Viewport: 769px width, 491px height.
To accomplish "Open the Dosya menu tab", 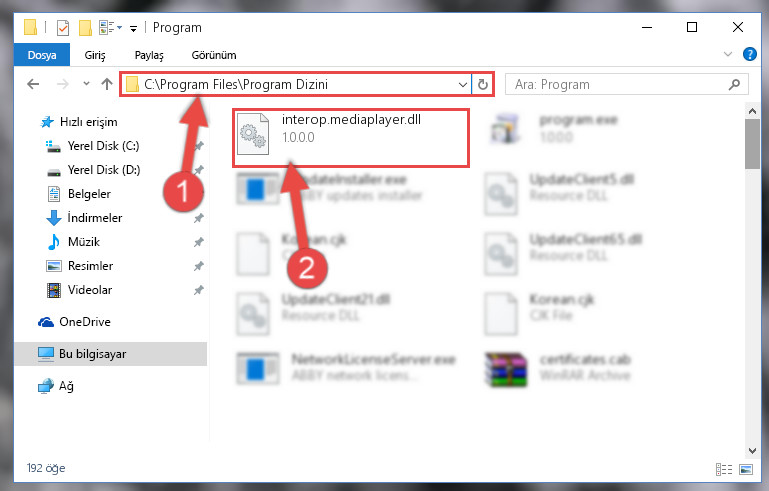I will [42, 55].
